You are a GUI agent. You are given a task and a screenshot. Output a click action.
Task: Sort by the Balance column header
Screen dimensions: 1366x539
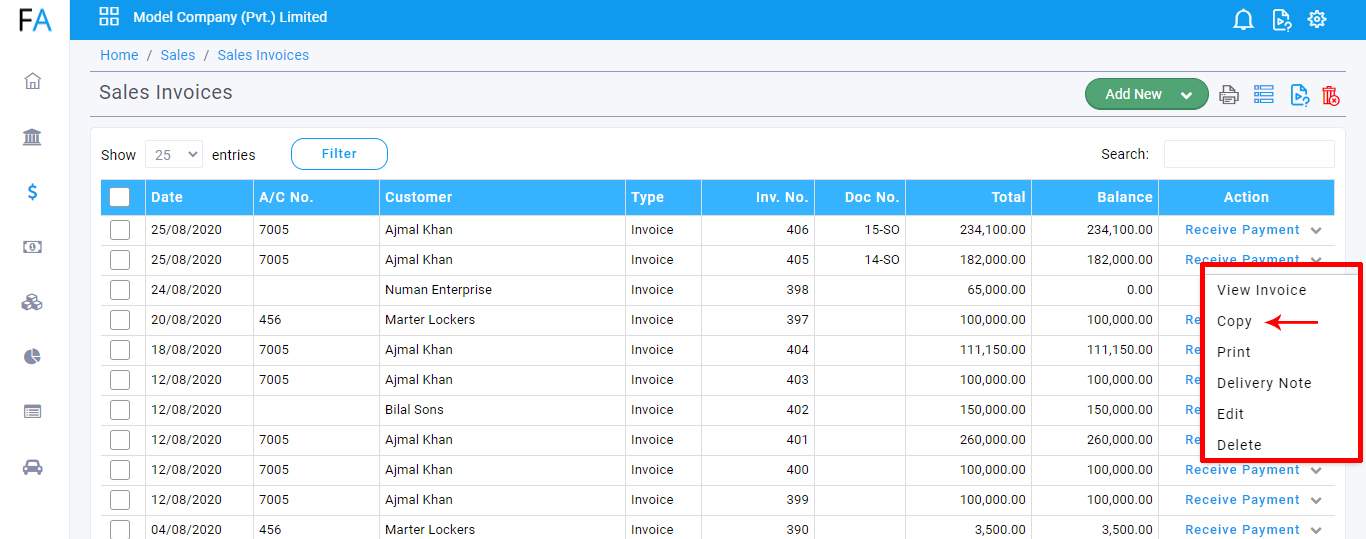pos(1095,197)
